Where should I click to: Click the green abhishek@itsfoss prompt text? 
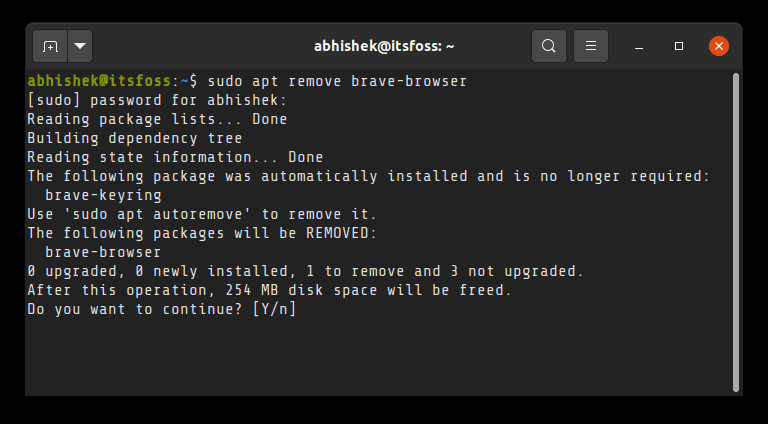pyautogui.click(x=100, y=81)
